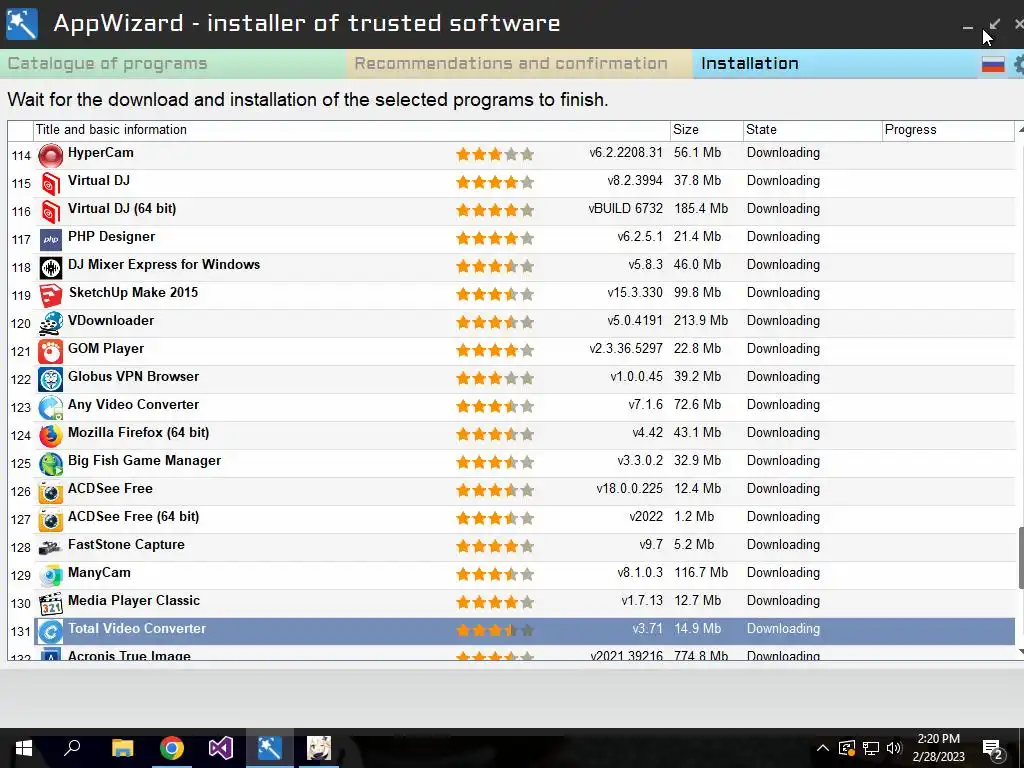Click the Big Fish Game Manager icon
Viewport: 1024px width, 768px height.
[x=50, y=464]
